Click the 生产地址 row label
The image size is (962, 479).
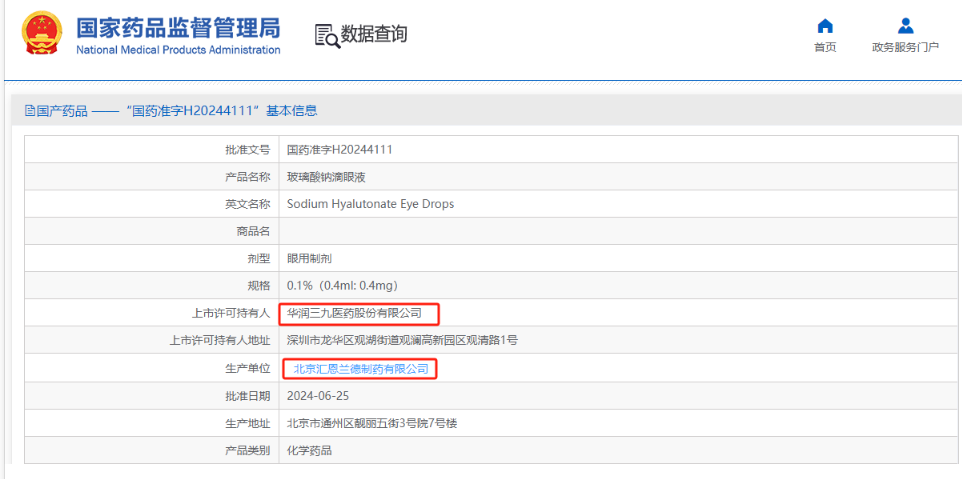pyautogui.click(x=247, y=423)
